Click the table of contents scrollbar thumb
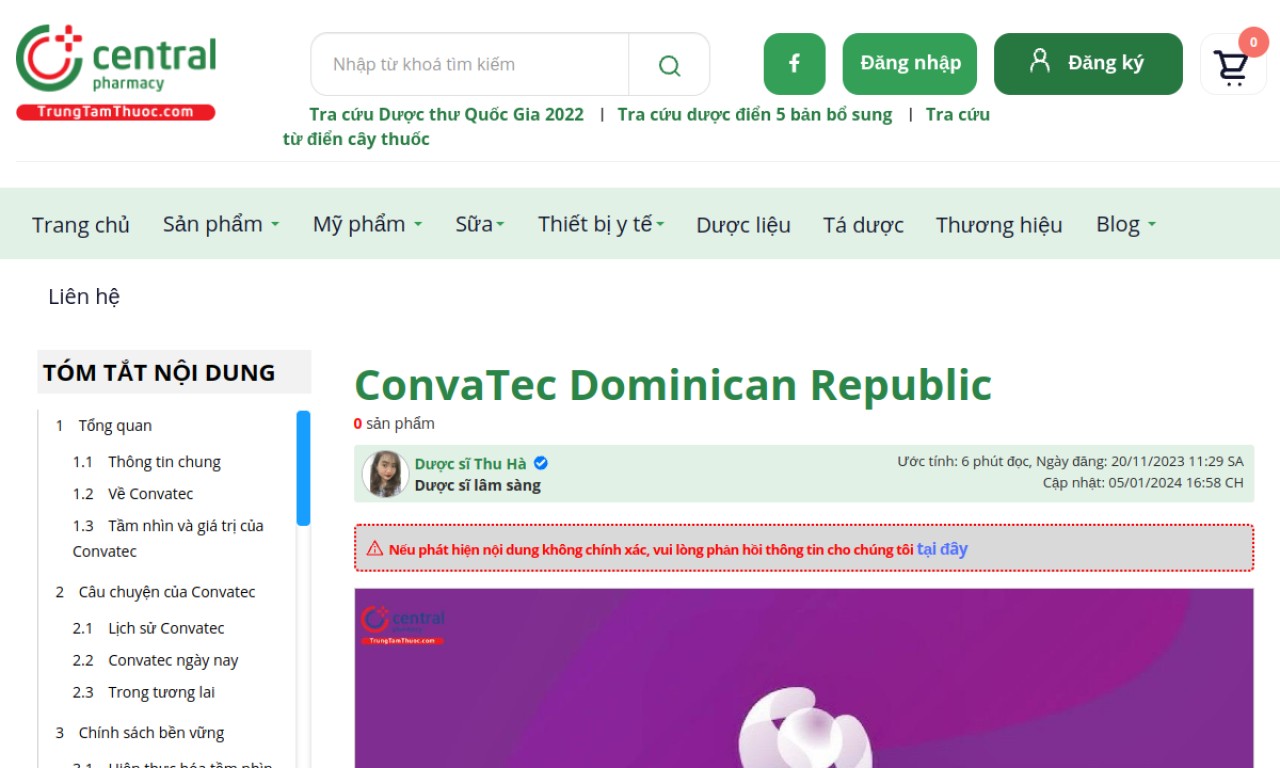This screenshot has width=1280, height=768. (x=303, y=468)
